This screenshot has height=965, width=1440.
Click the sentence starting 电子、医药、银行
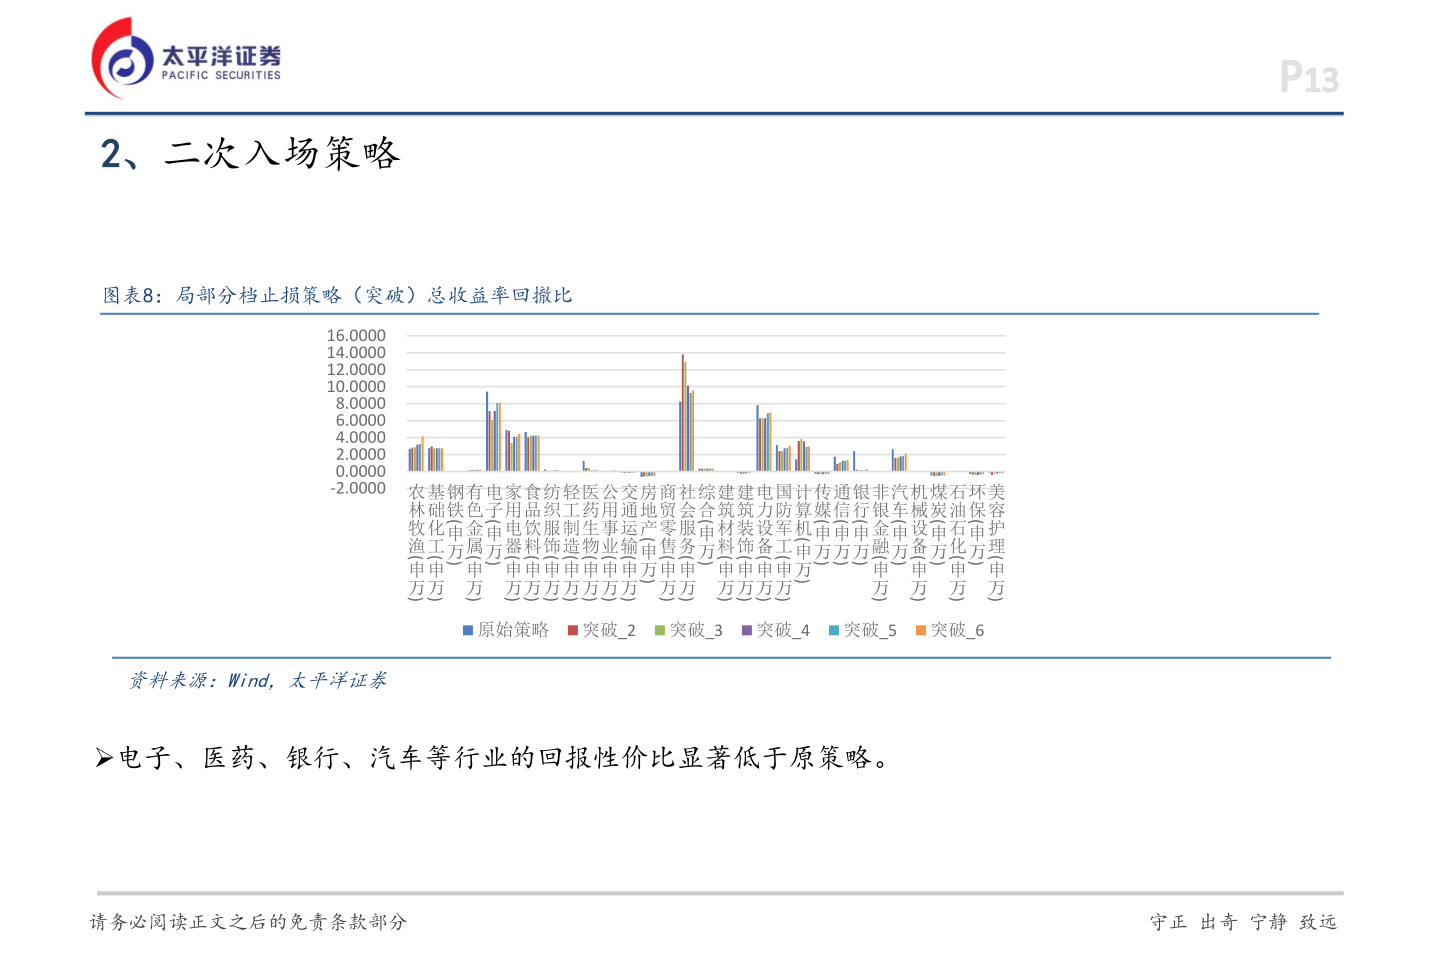pyautogui.click(x=504, y=758)
